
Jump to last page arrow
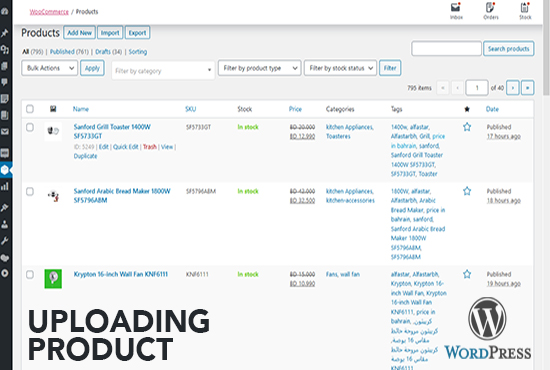[x=528, y=88]
